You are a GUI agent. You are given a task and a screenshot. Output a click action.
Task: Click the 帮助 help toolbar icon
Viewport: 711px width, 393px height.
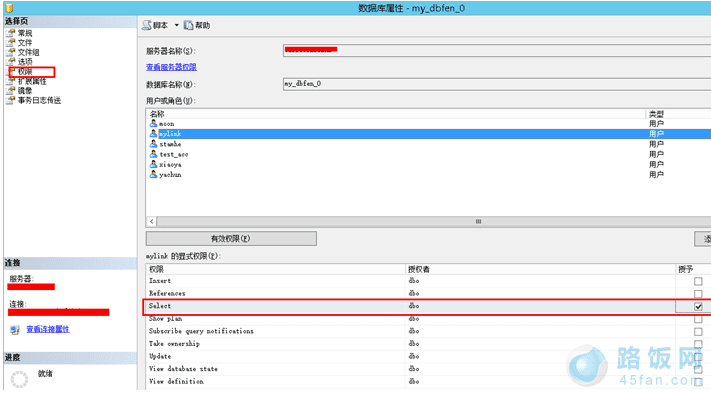click(188, 25)
